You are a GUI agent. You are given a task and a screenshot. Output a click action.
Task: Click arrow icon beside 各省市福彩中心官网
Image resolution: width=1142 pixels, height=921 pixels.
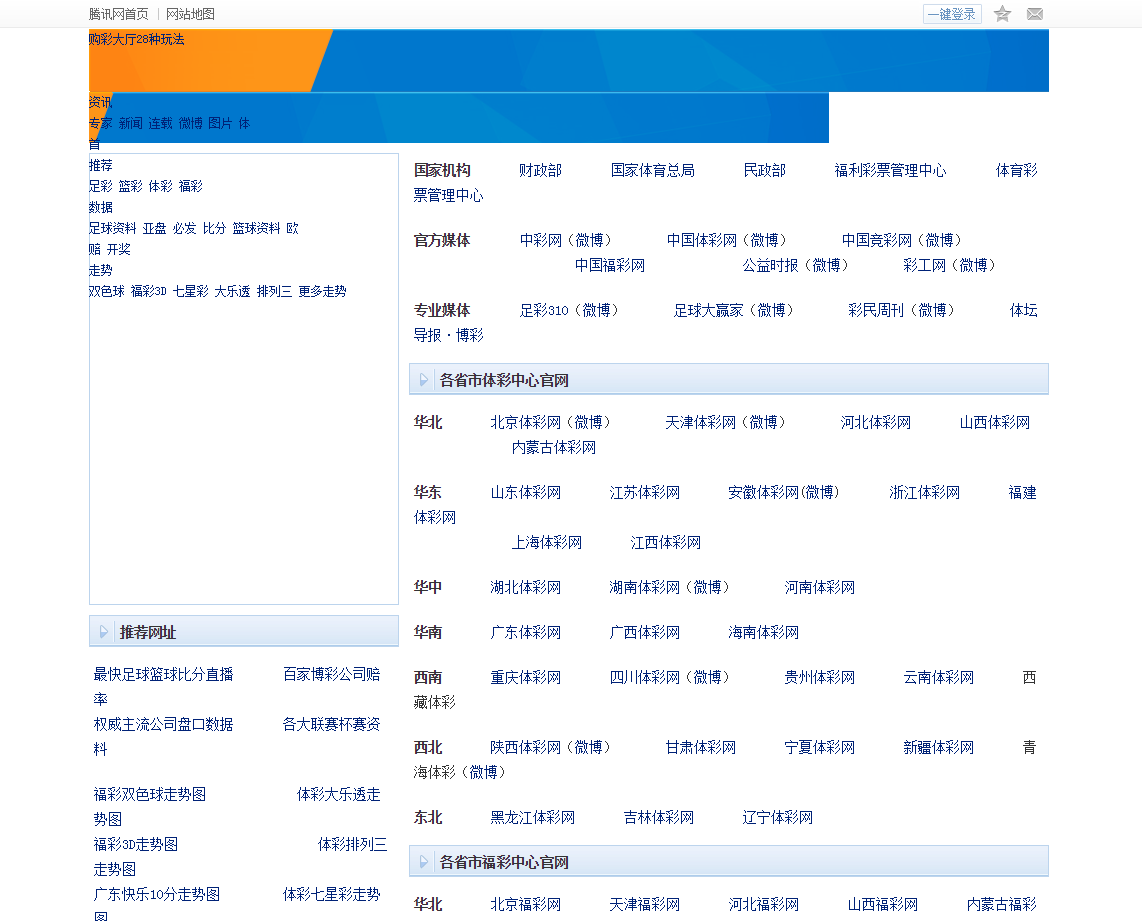tap(424, 862)
